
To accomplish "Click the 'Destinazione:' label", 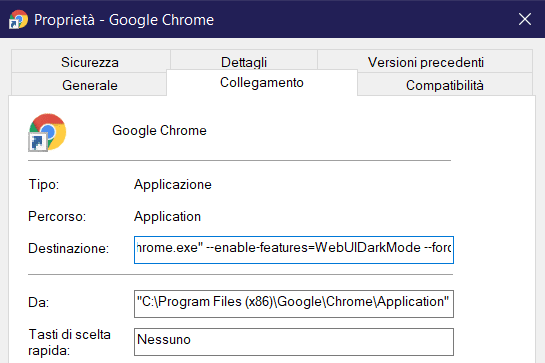I will [68, 248].
